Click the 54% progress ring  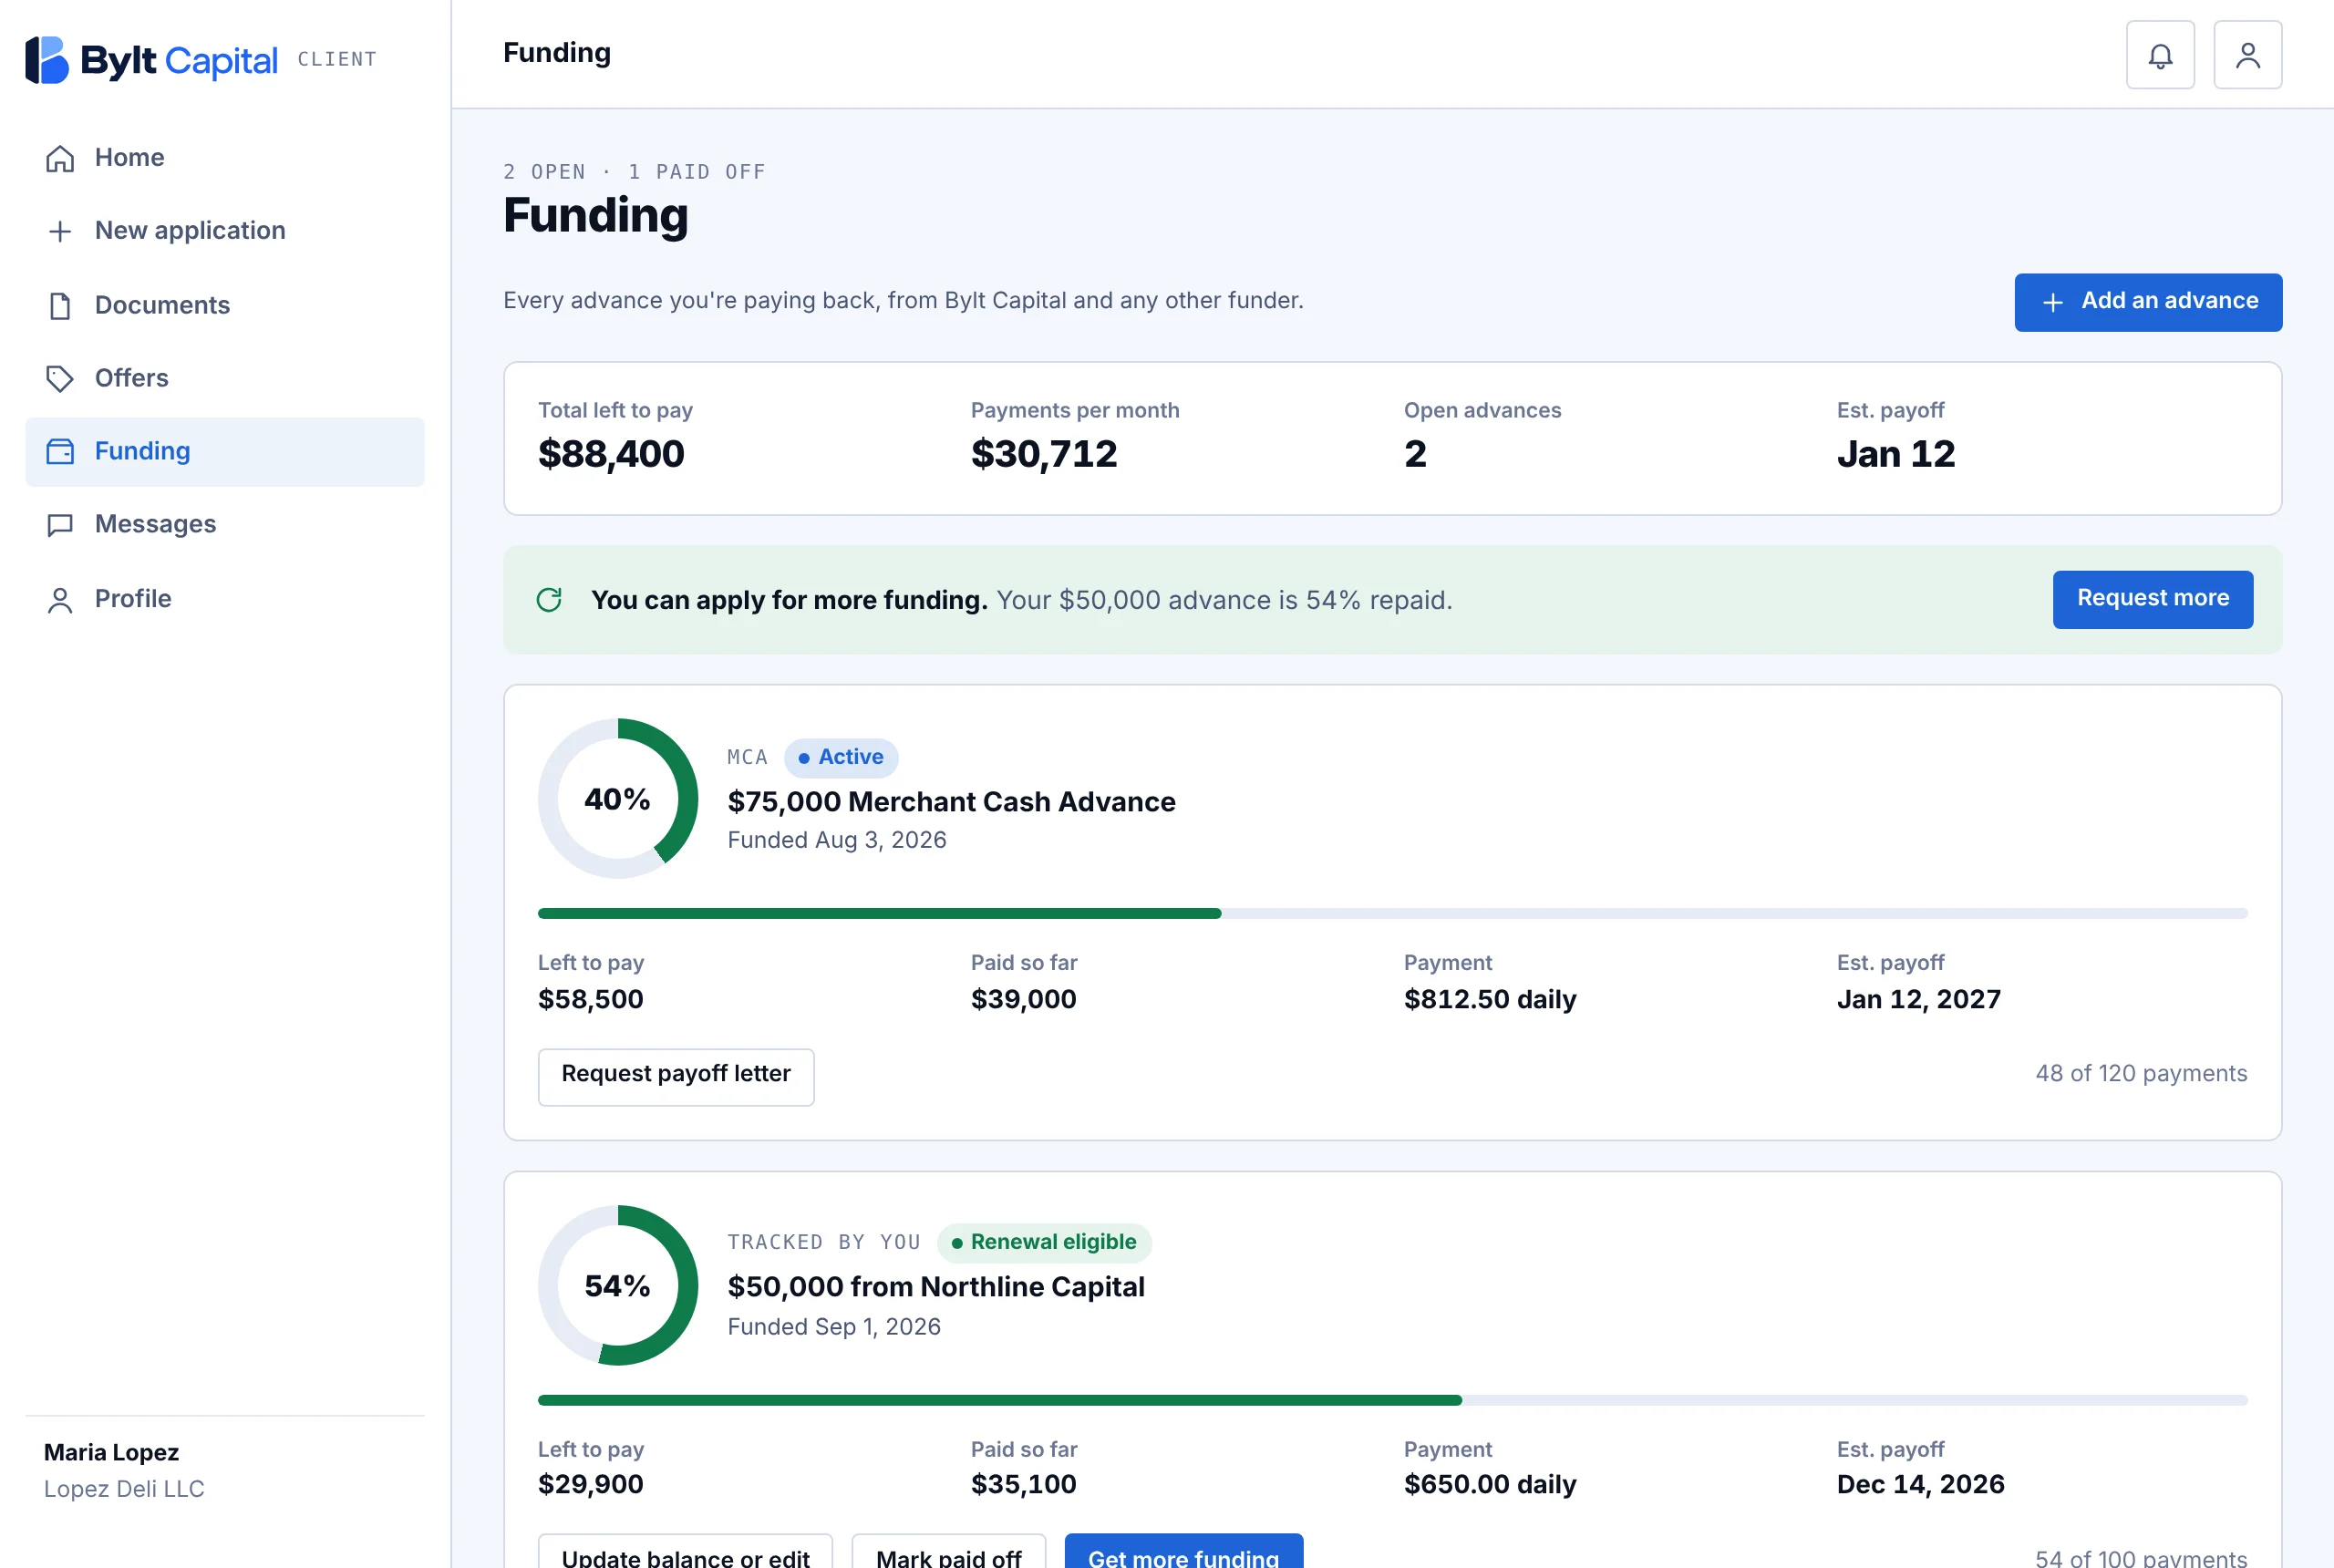click(618, 1285)
